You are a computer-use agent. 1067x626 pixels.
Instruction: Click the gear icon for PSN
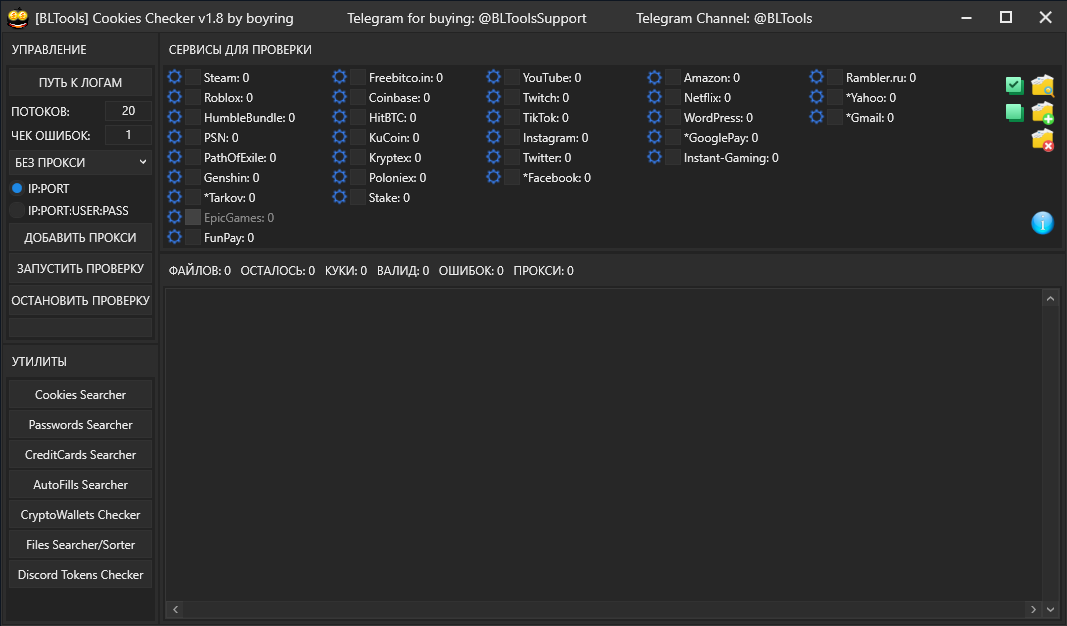click(175, 137)
